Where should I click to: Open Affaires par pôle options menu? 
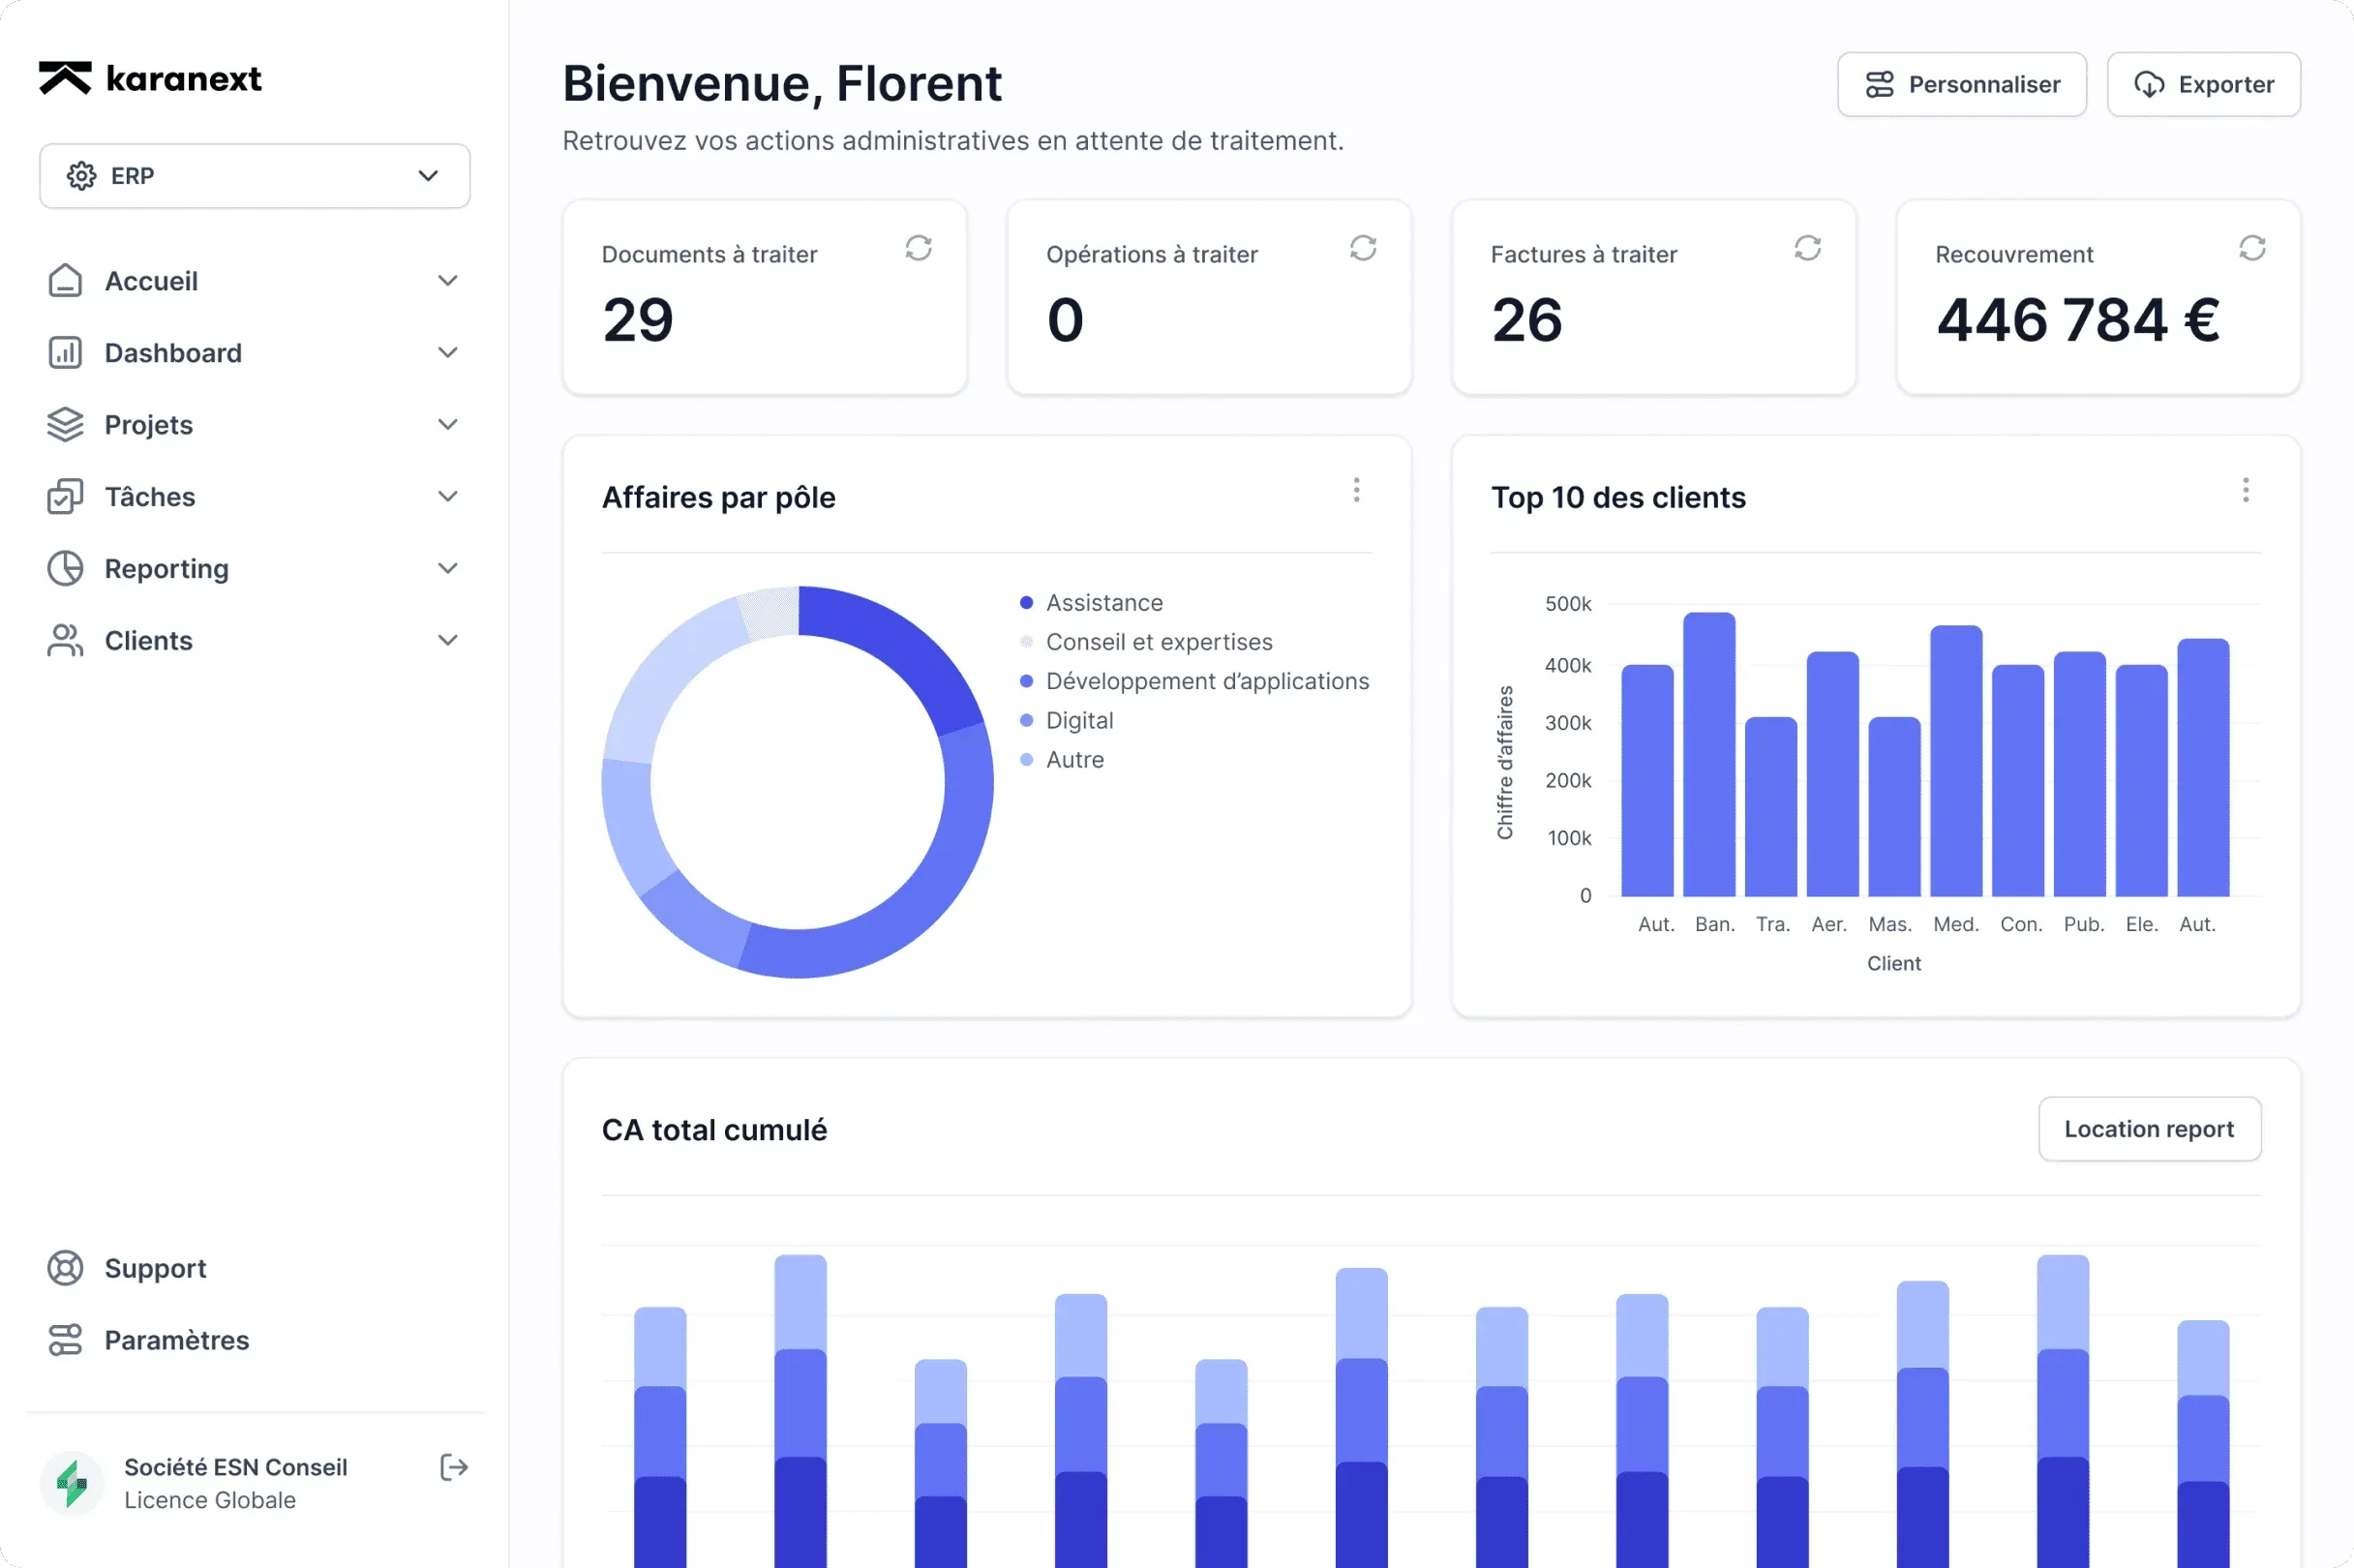pyautogui.click(x=1356, y=490)
